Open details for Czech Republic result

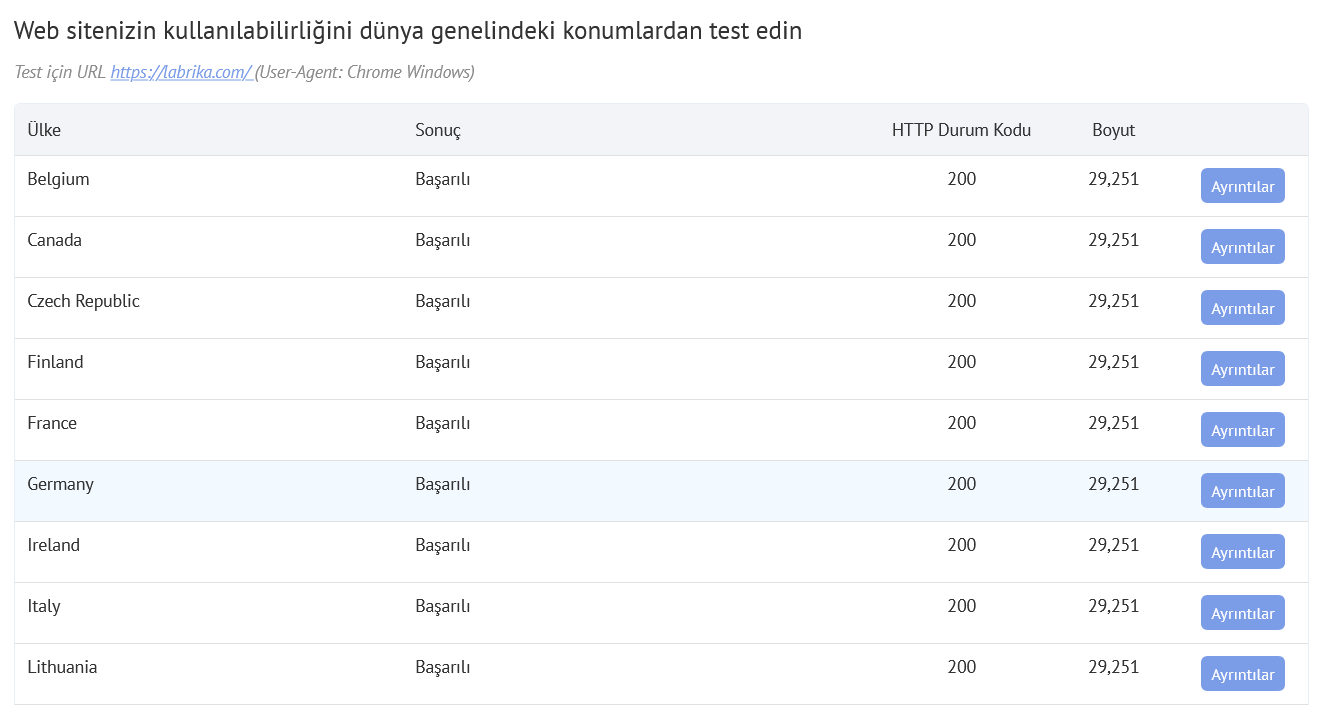coord(1242,307)
